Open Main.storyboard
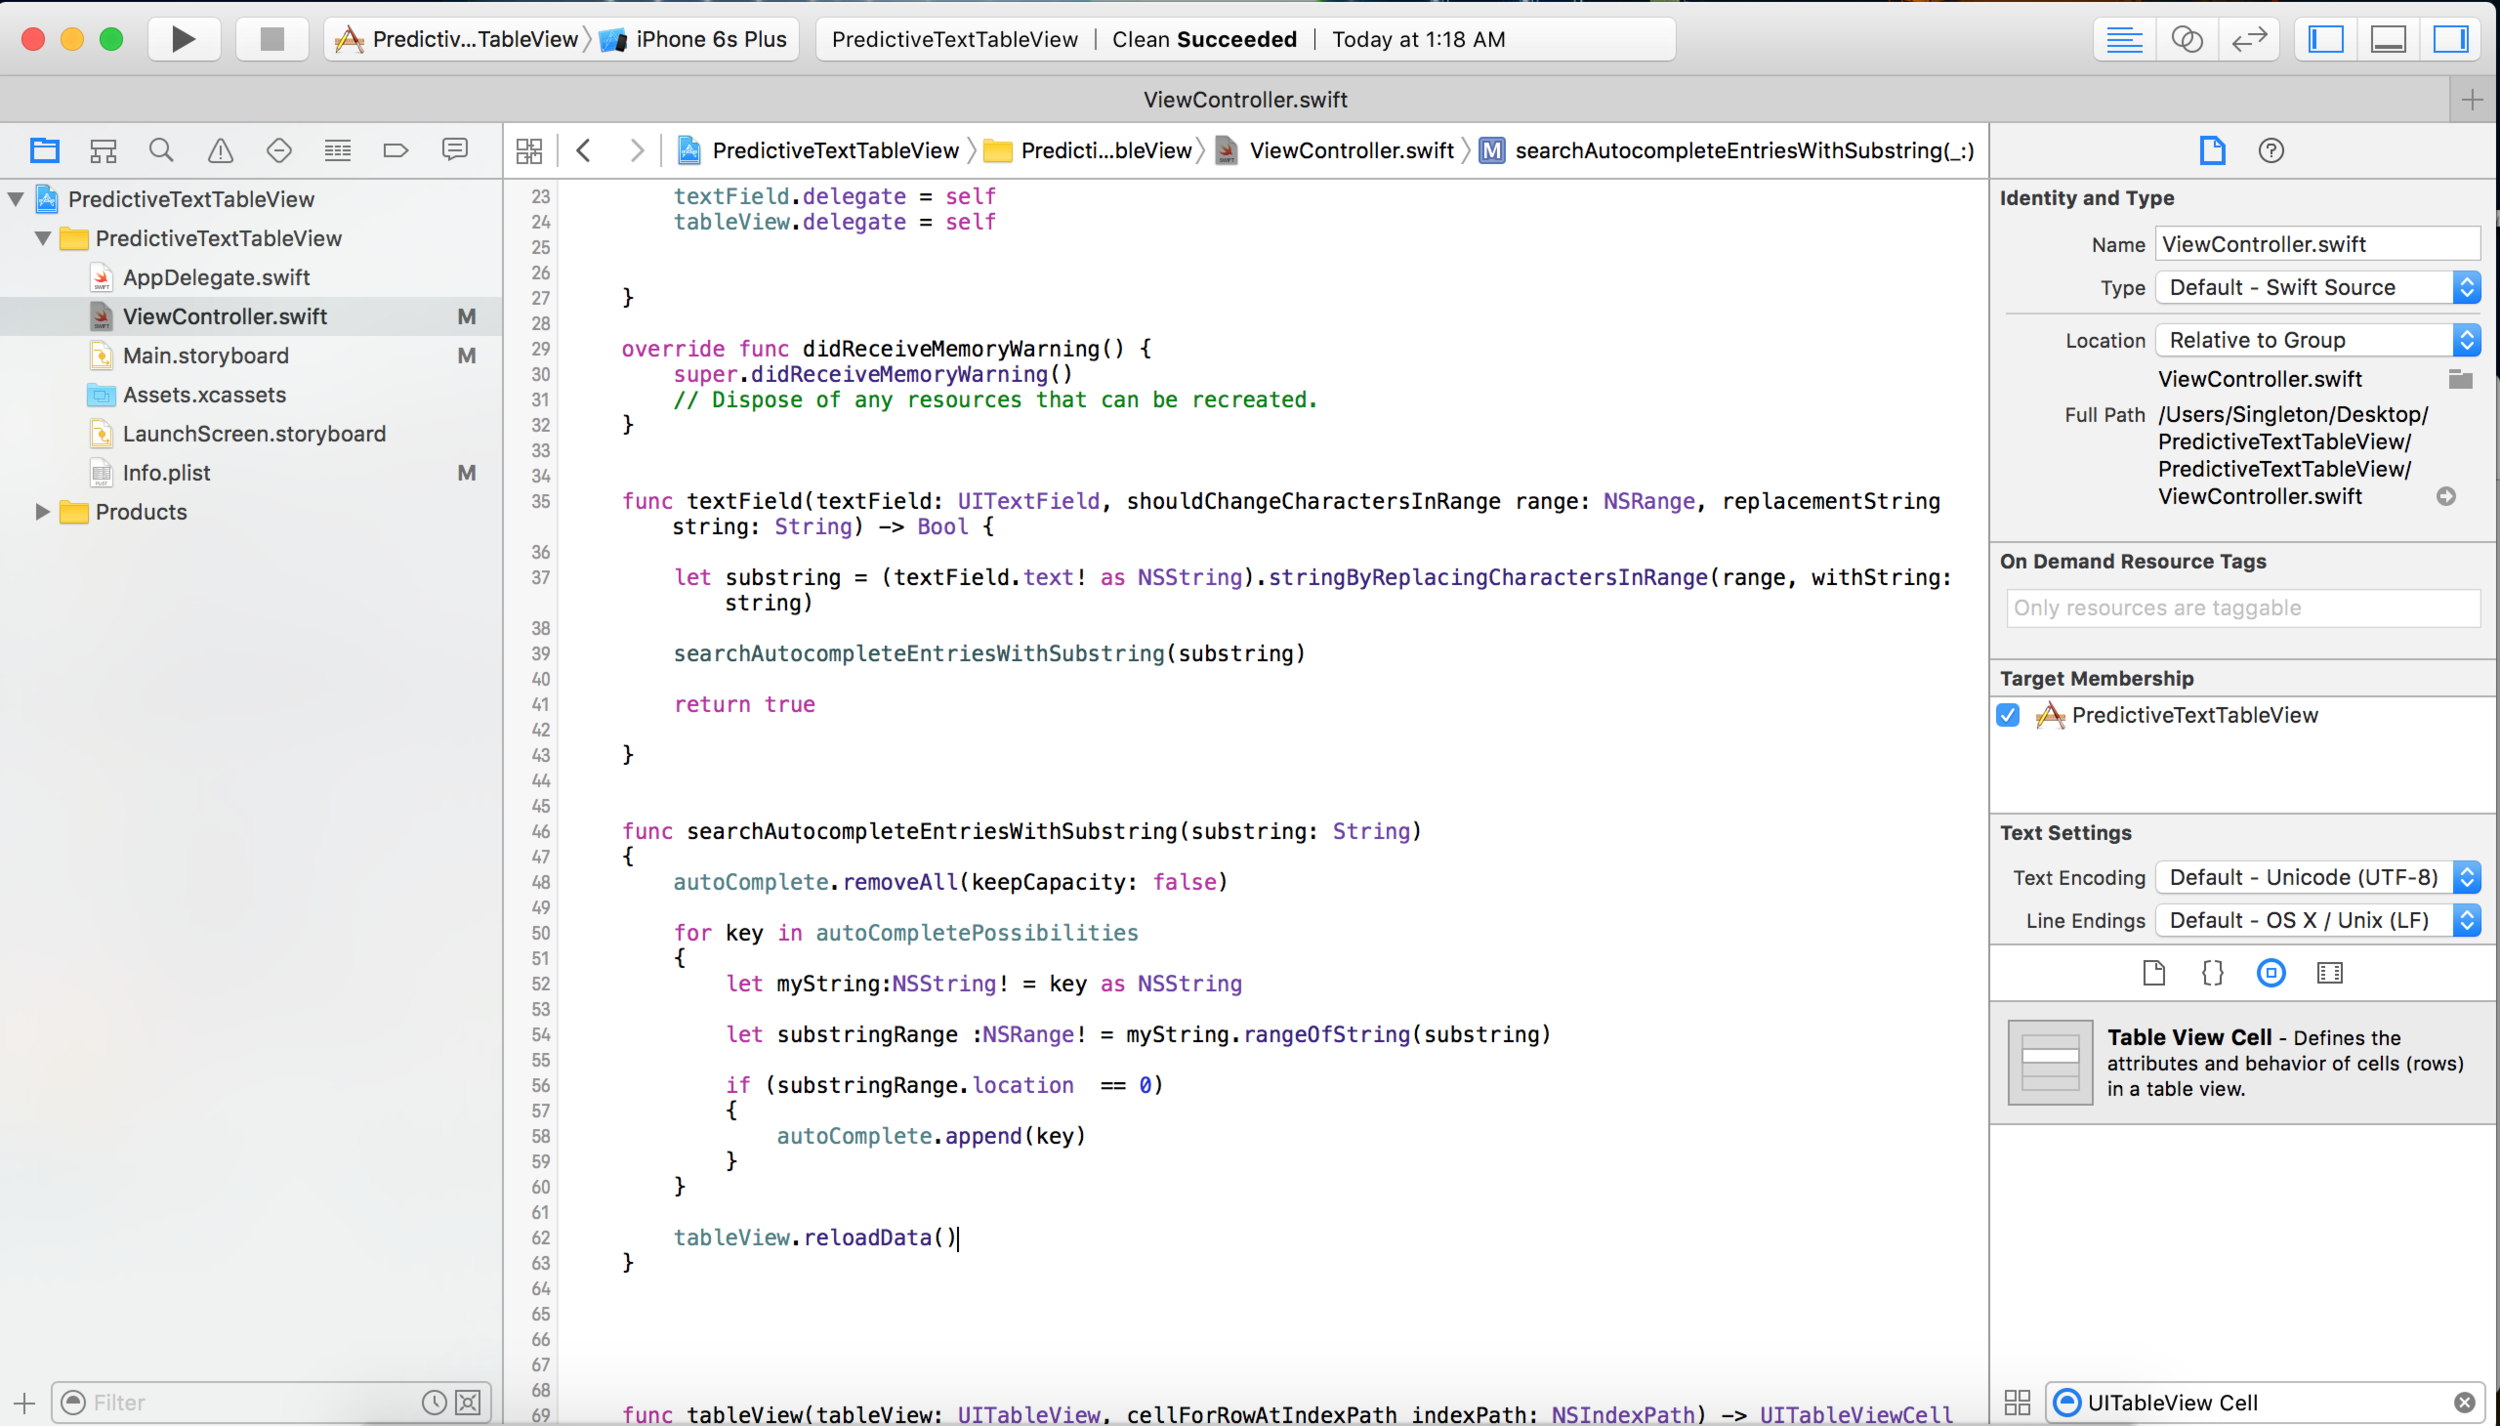Viewport: 2500px width, 1426px height. 205,355
